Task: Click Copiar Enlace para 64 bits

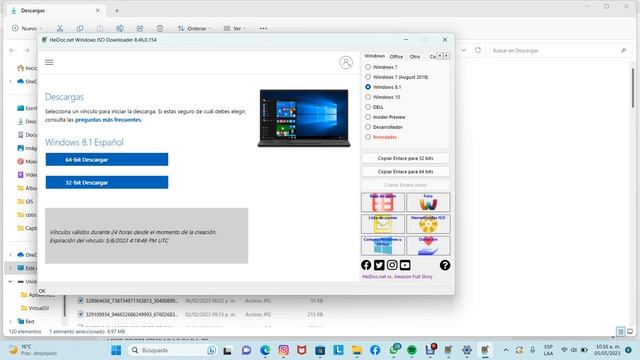Action: [405, 171]
